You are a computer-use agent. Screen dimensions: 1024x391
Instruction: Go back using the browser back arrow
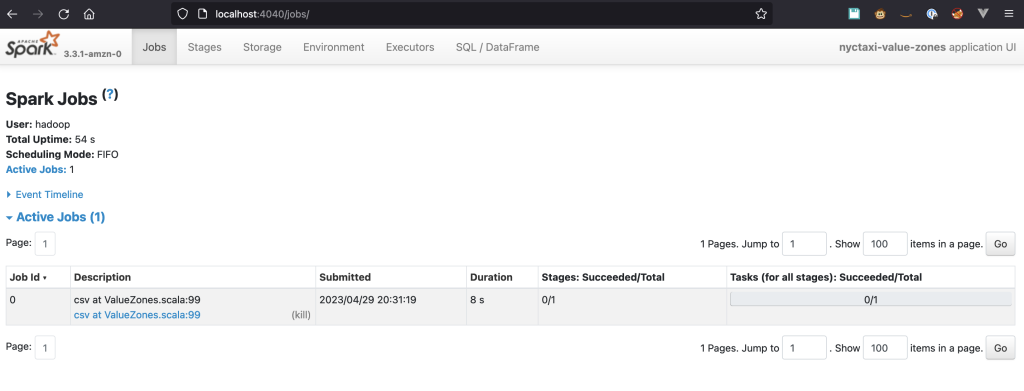click(x=12, y=14)
